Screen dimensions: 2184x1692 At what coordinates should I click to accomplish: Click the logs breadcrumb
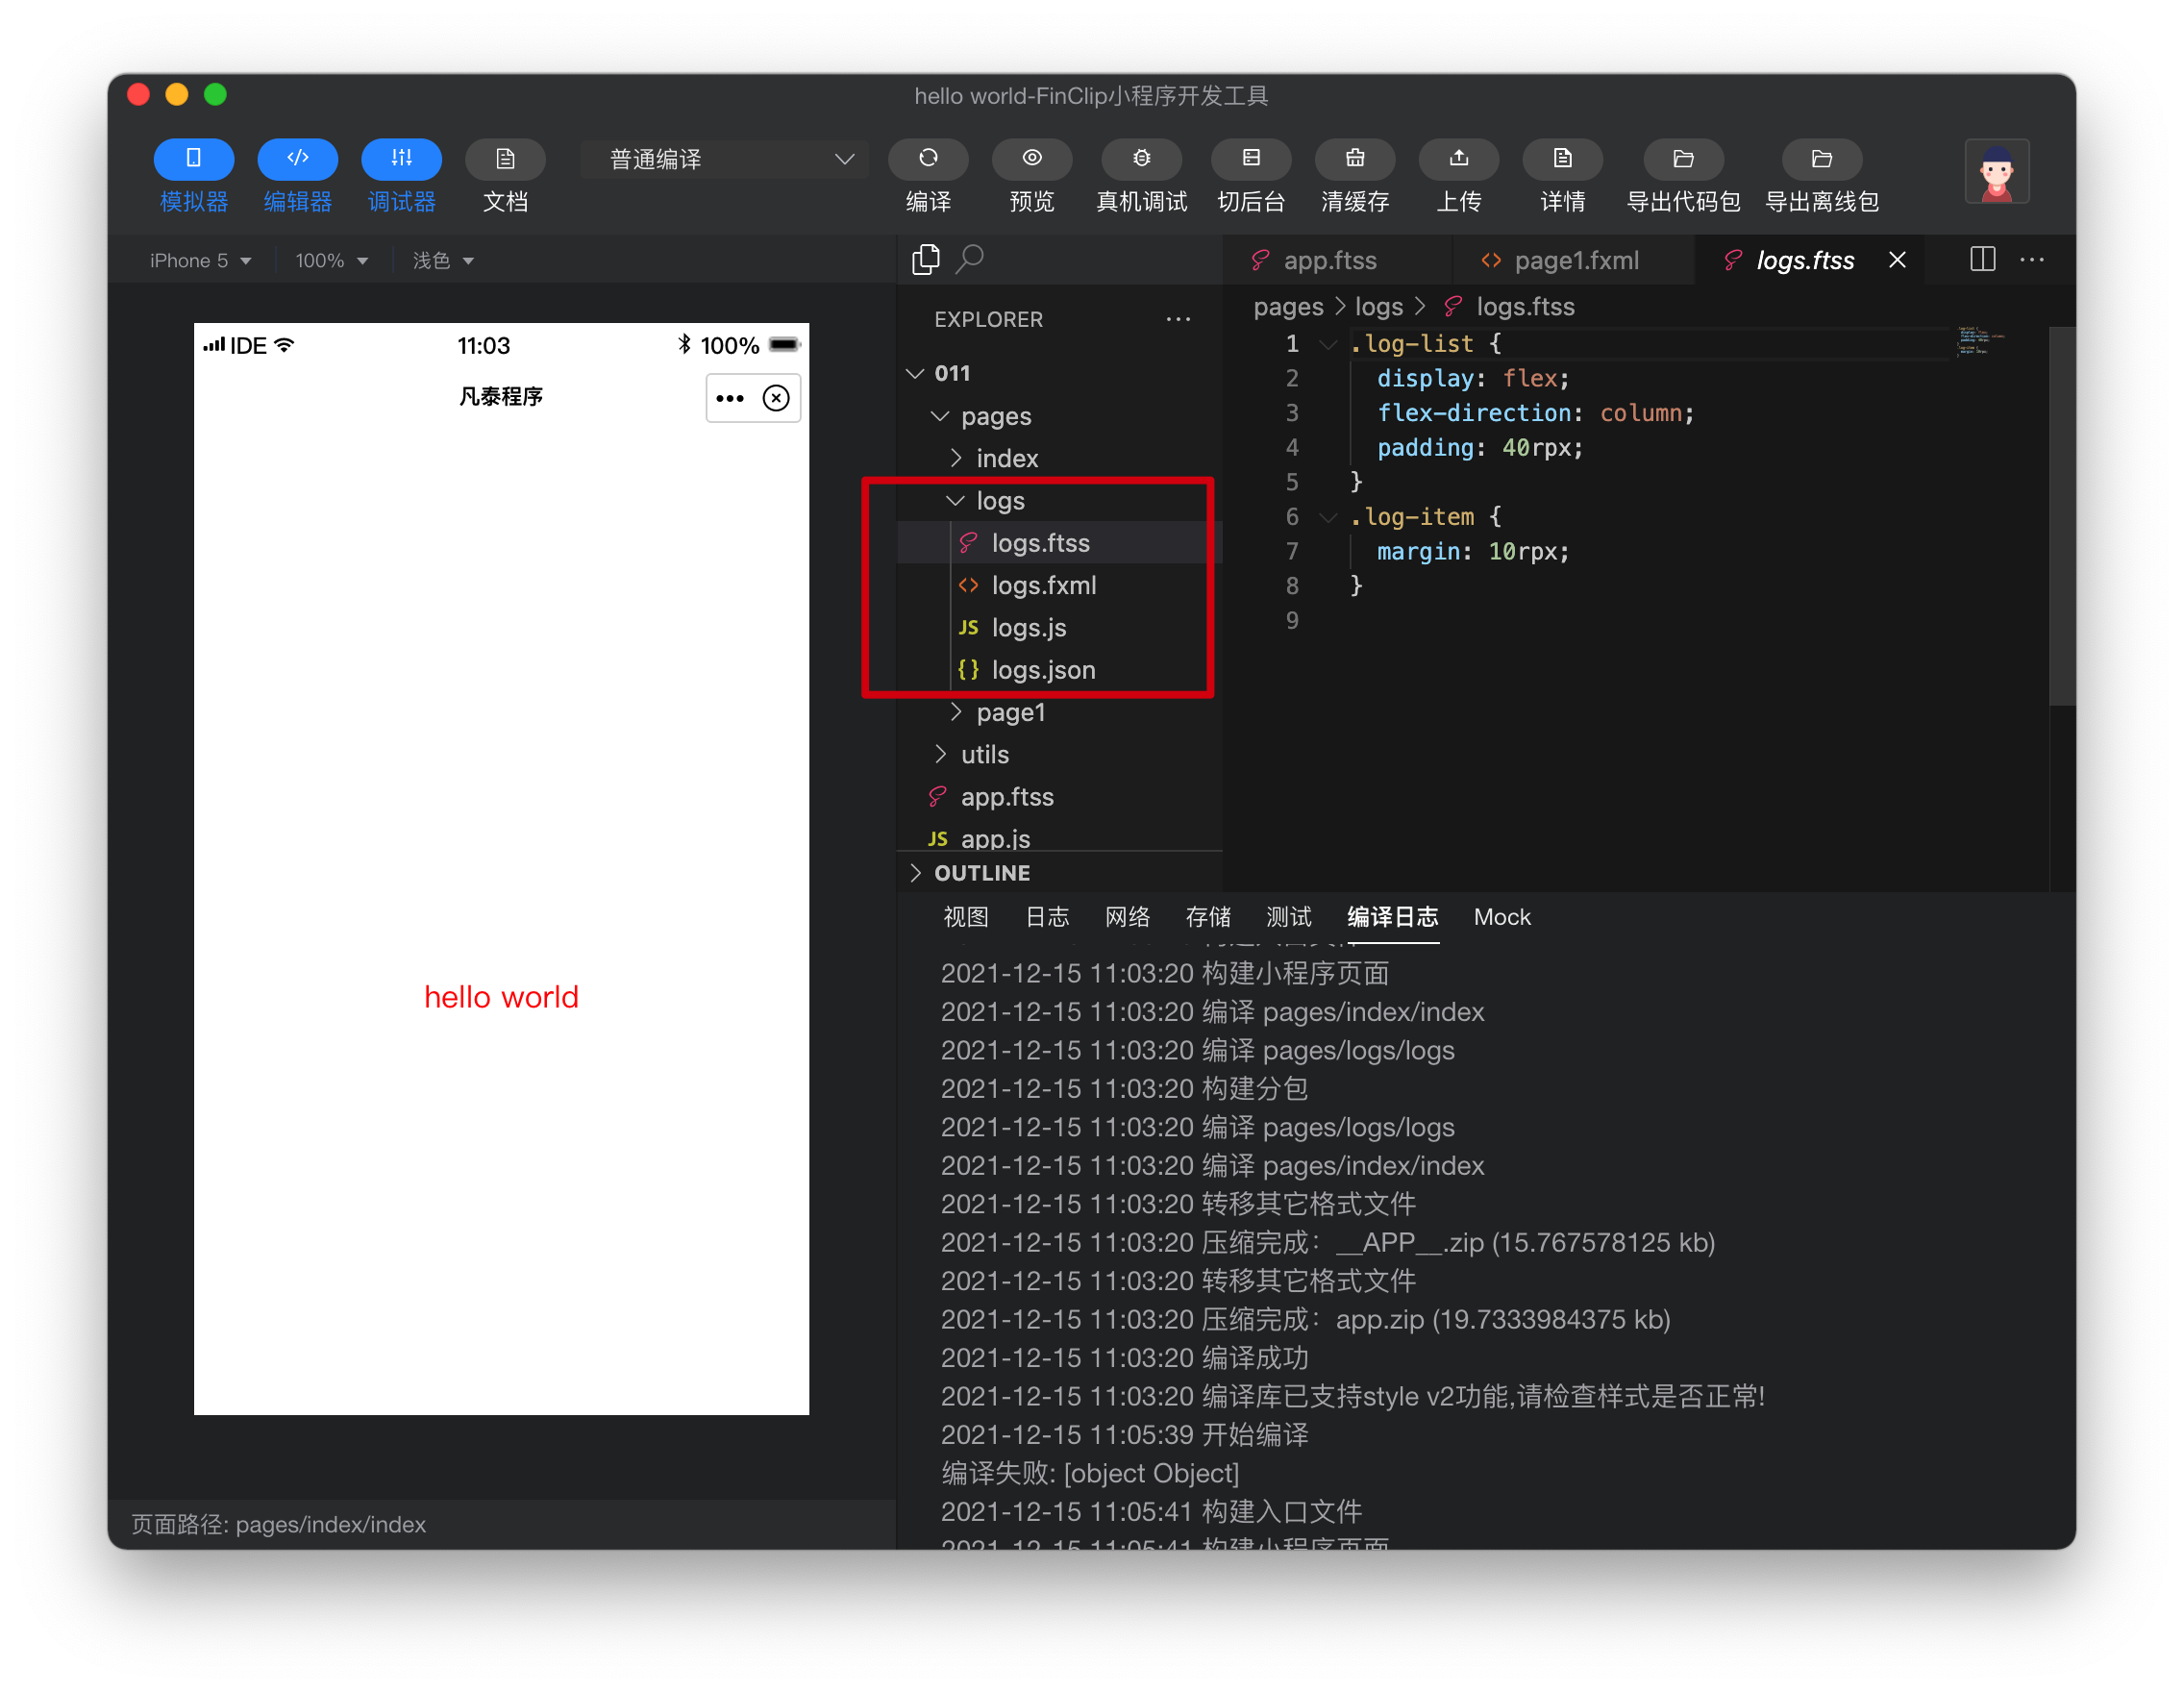pos(1379,307)
